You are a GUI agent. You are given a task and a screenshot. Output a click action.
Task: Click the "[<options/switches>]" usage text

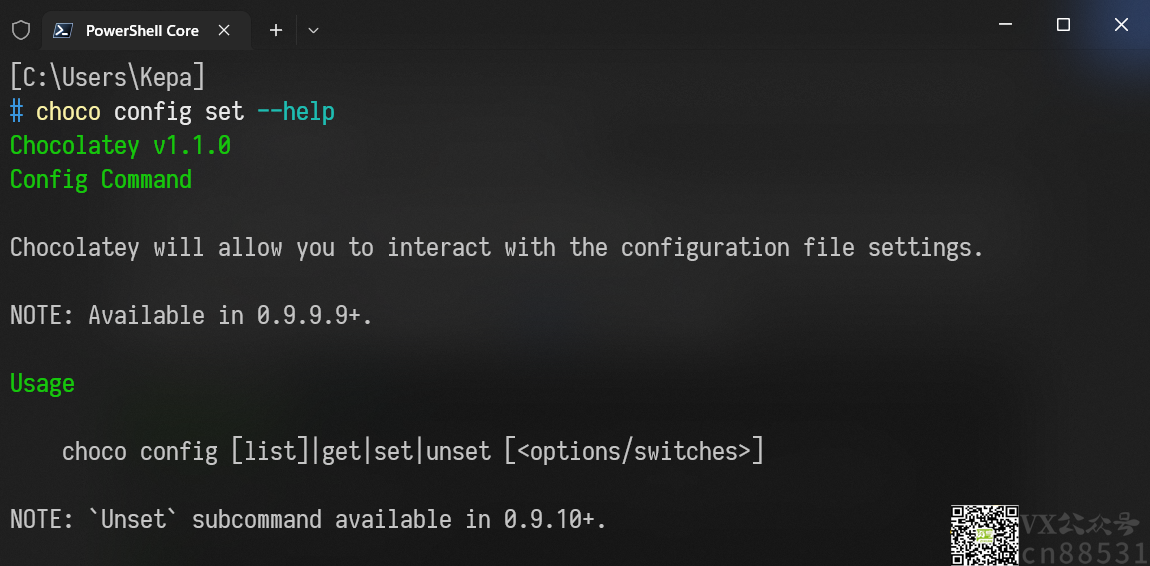pos(634,451)
